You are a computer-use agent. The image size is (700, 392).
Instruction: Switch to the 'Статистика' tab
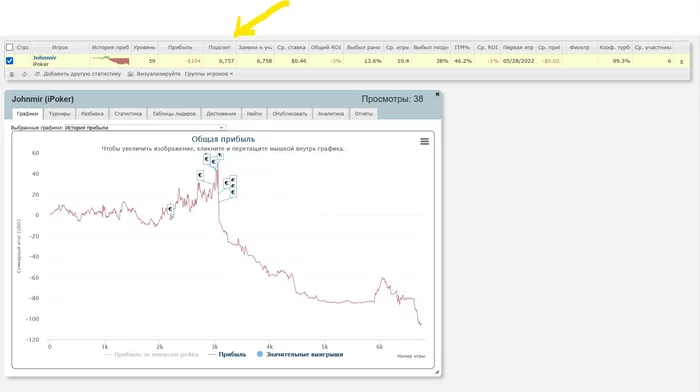click(128, 114)
